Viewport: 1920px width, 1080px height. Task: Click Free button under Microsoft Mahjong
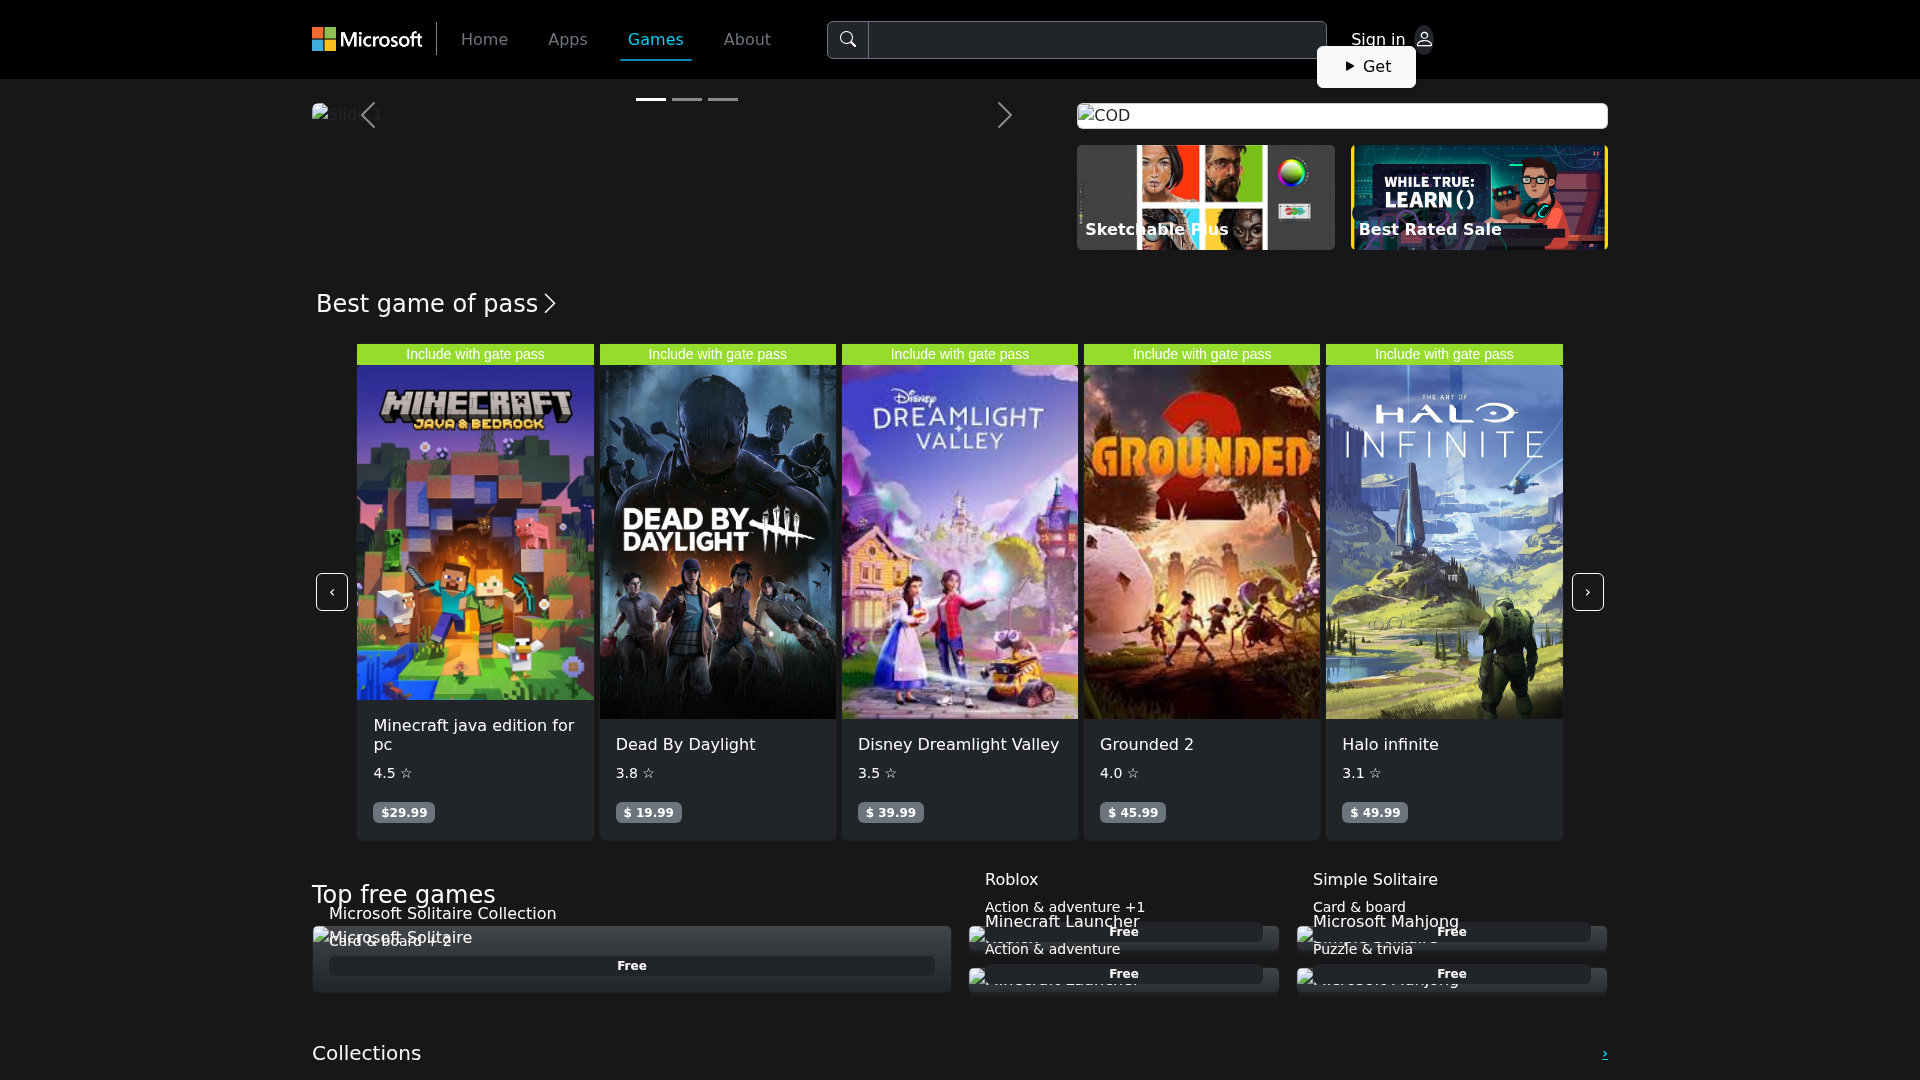[x=1452, y=974]
